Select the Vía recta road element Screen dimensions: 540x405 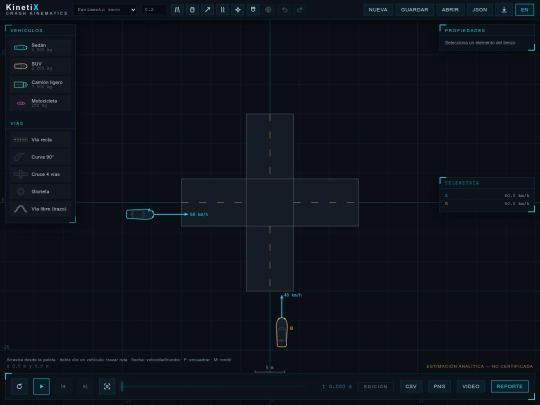pyautogui.click(x=40, y=139)
